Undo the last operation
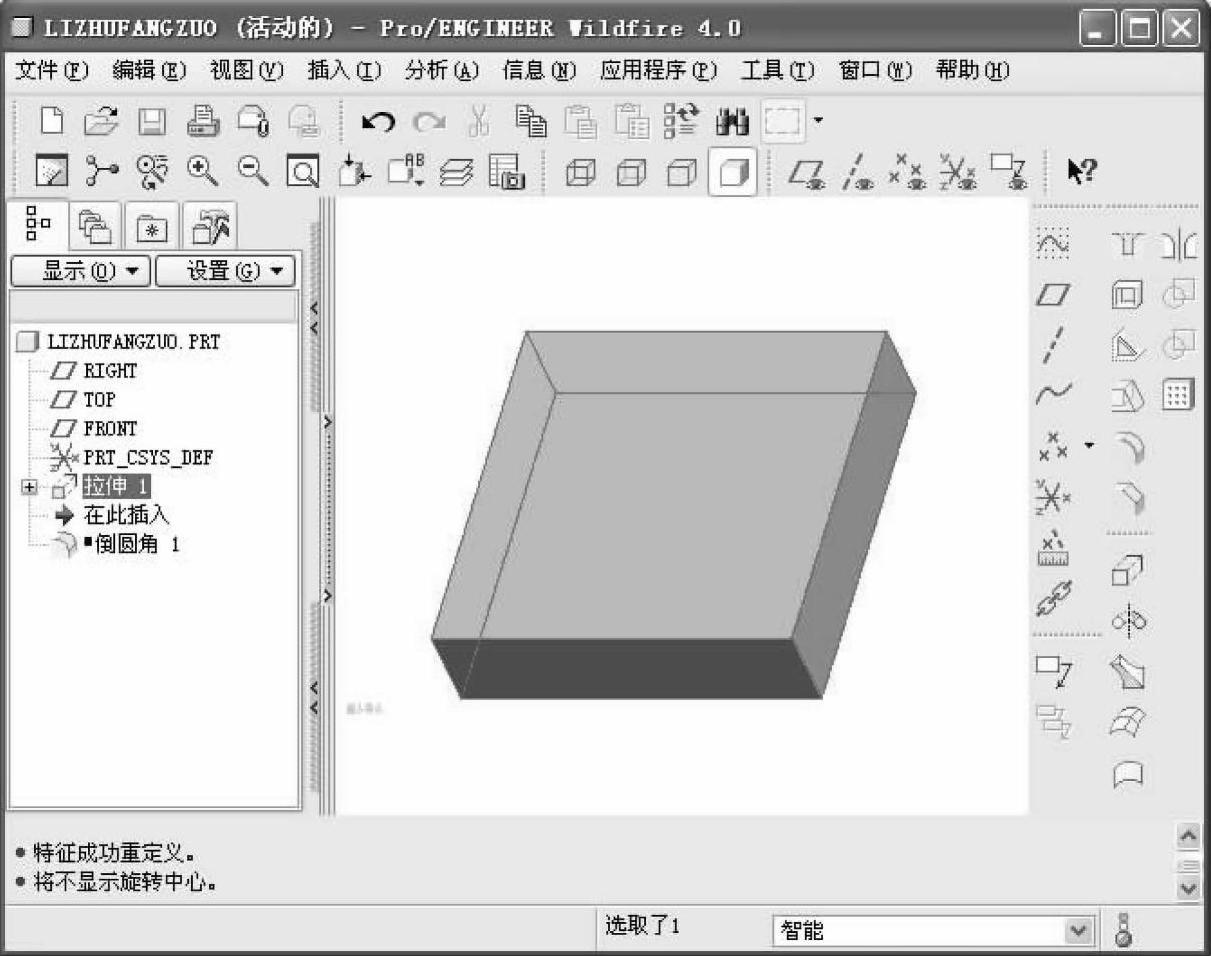This screenshot has height=956, width=1211. point(378,122)
